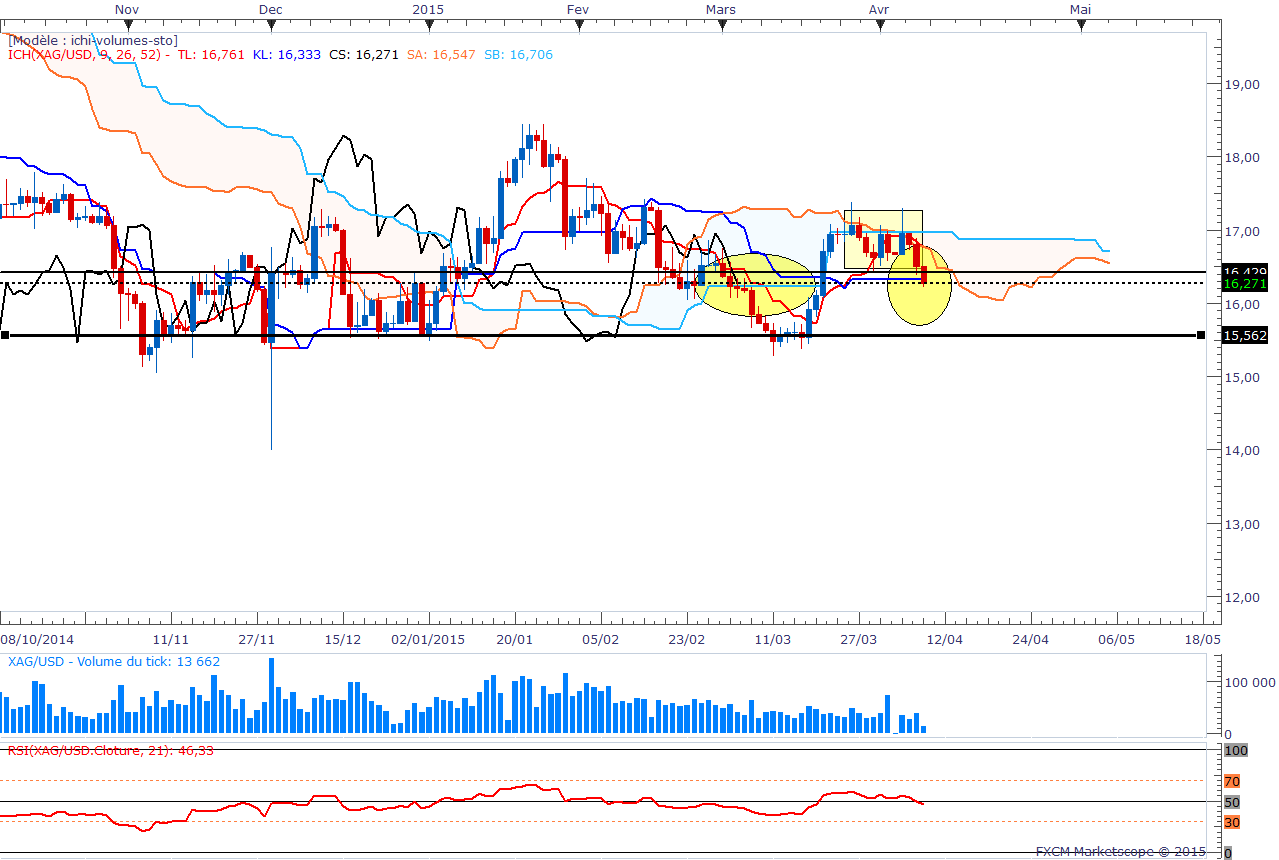
Task: Select the RSI(XAG/USD.Cloture, 21) indicator label
Action: (x=110, y=749)
